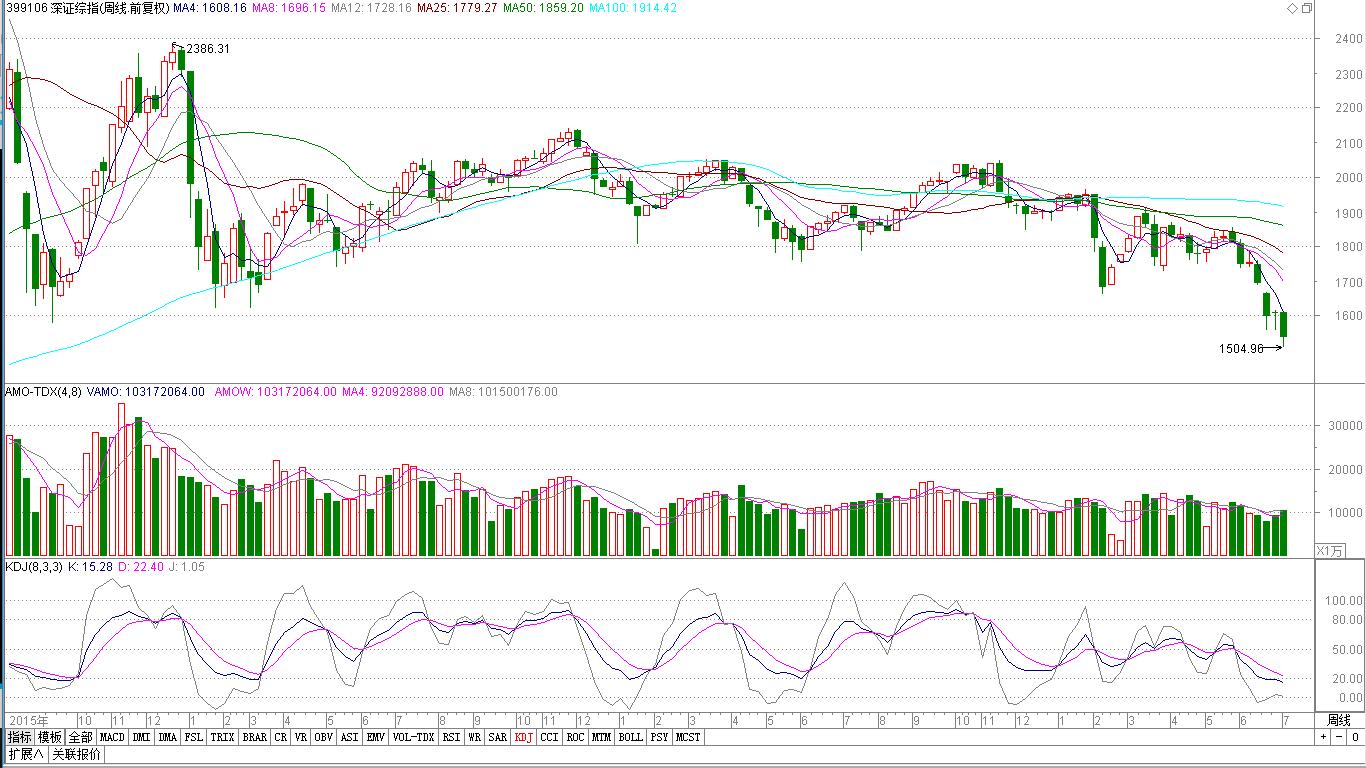The image size is (1366, 768).
Task: Select the BRAR indicator tab
Action: (255, 737)
